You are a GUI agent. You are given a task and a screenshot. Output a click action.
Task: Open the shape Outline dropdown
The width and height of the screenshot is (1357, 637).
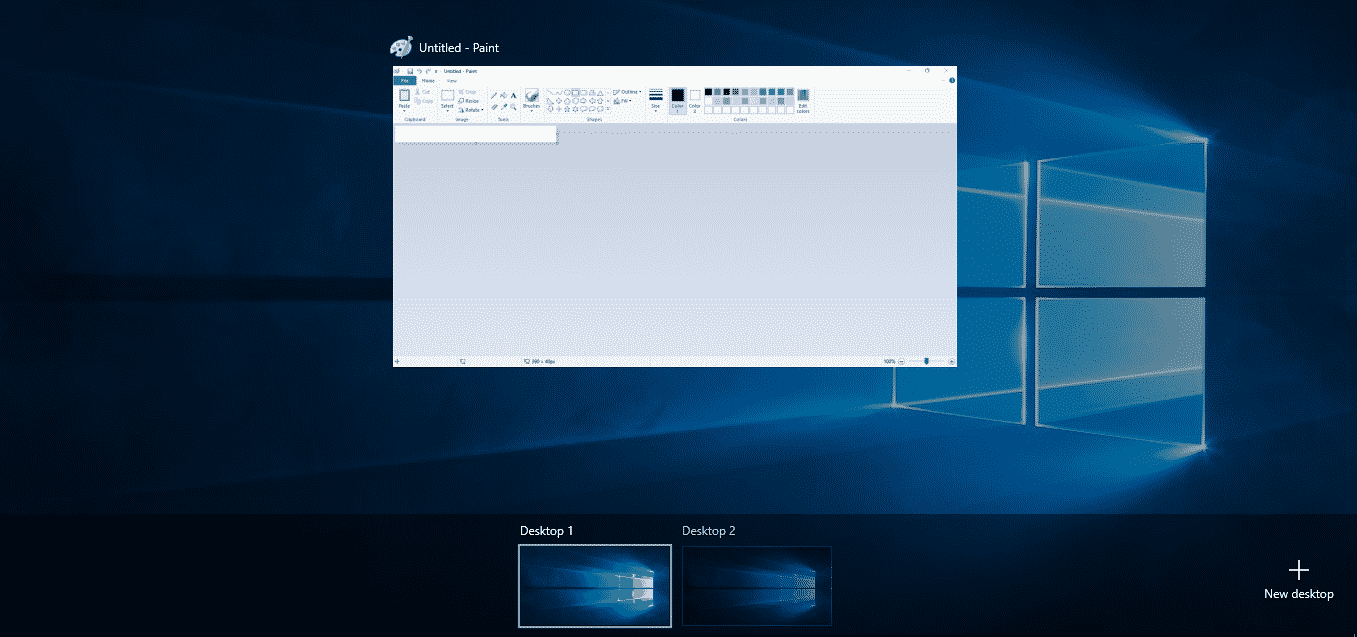pos(628,92)
